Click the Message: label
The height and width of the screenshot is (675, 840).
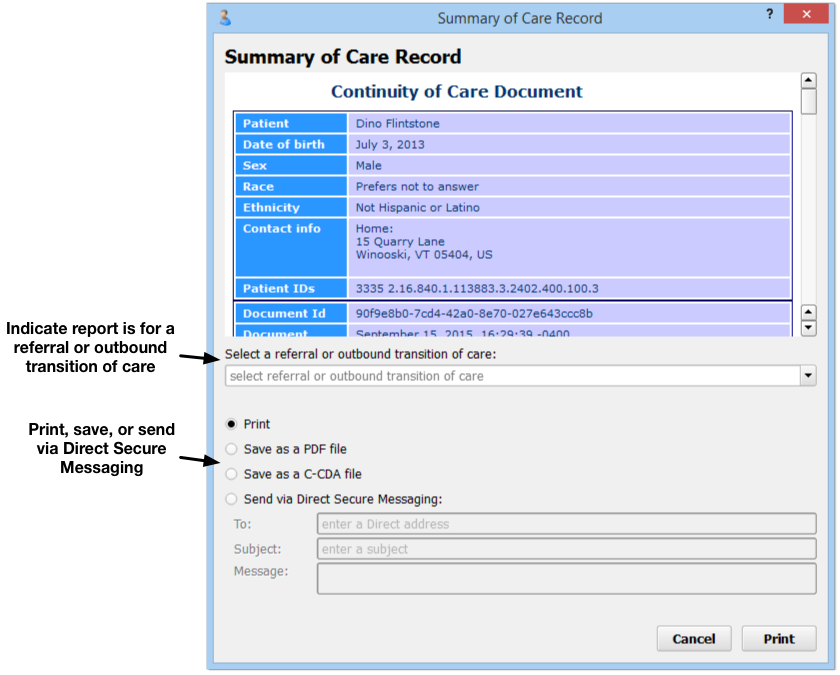(x=261, y=572)
